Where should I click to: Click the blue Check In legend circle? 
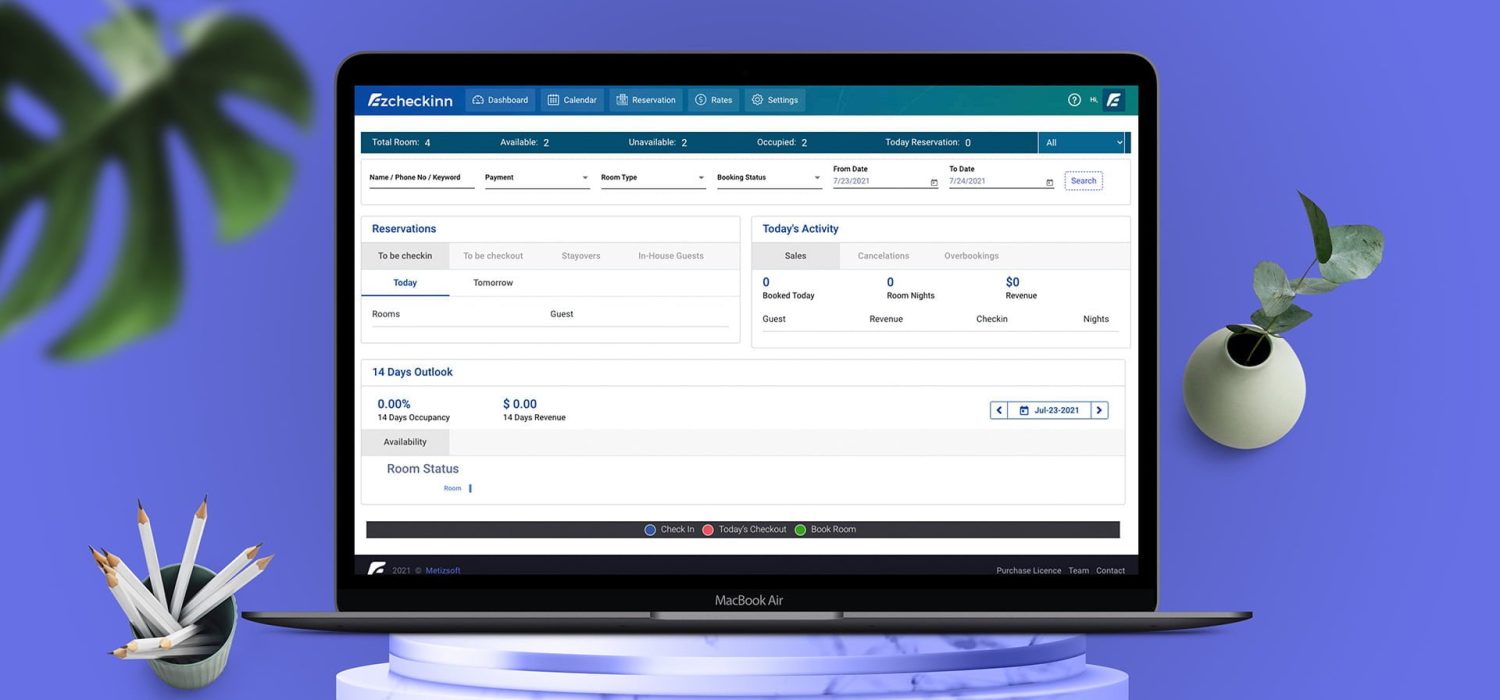tap(650, 530)
